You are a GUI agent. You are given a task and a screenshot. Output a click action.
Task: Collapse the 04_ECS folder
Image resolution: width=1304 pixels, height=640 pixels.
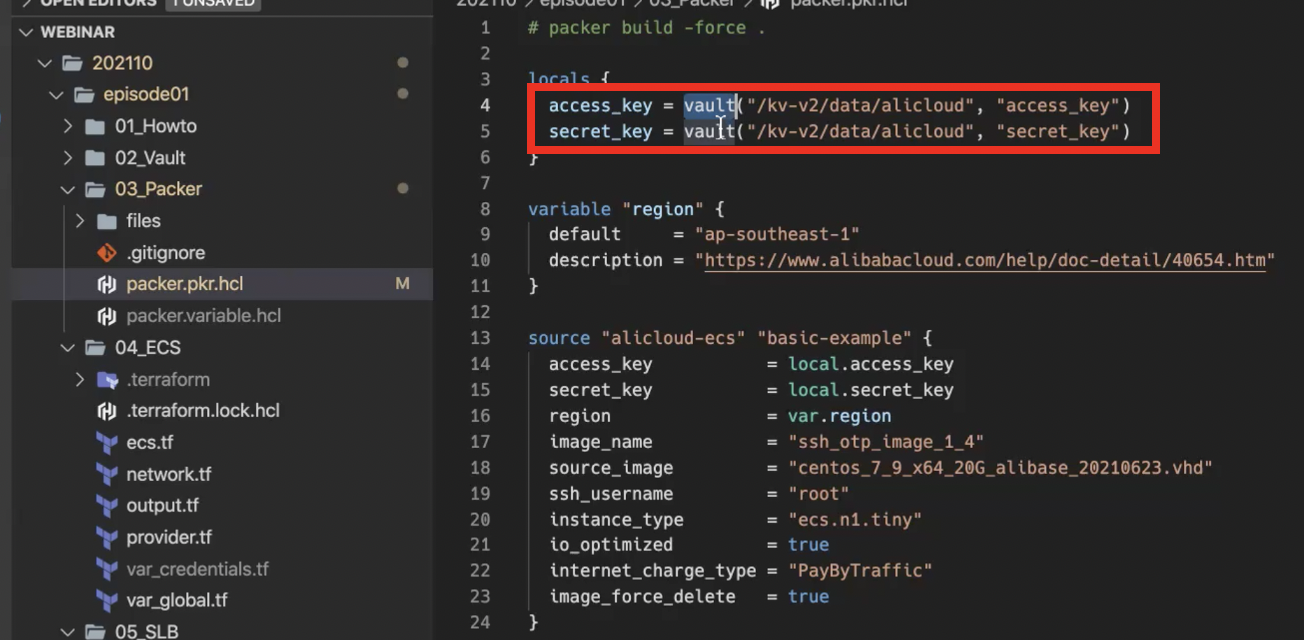point(67,347)
